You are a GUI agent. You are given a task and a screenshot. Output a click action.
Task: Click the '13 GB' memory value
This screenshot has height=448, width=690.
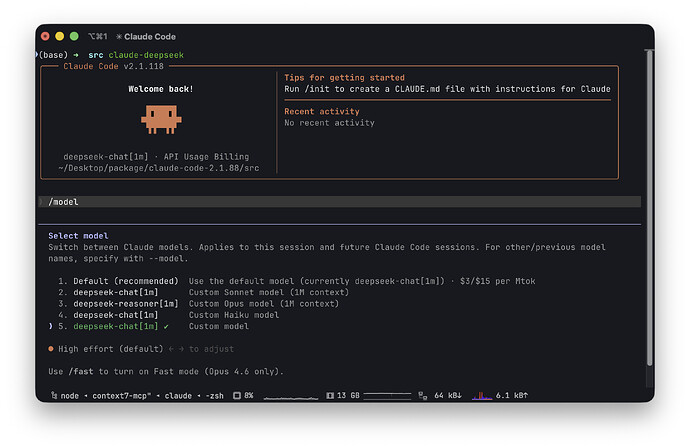click(348, 395)
